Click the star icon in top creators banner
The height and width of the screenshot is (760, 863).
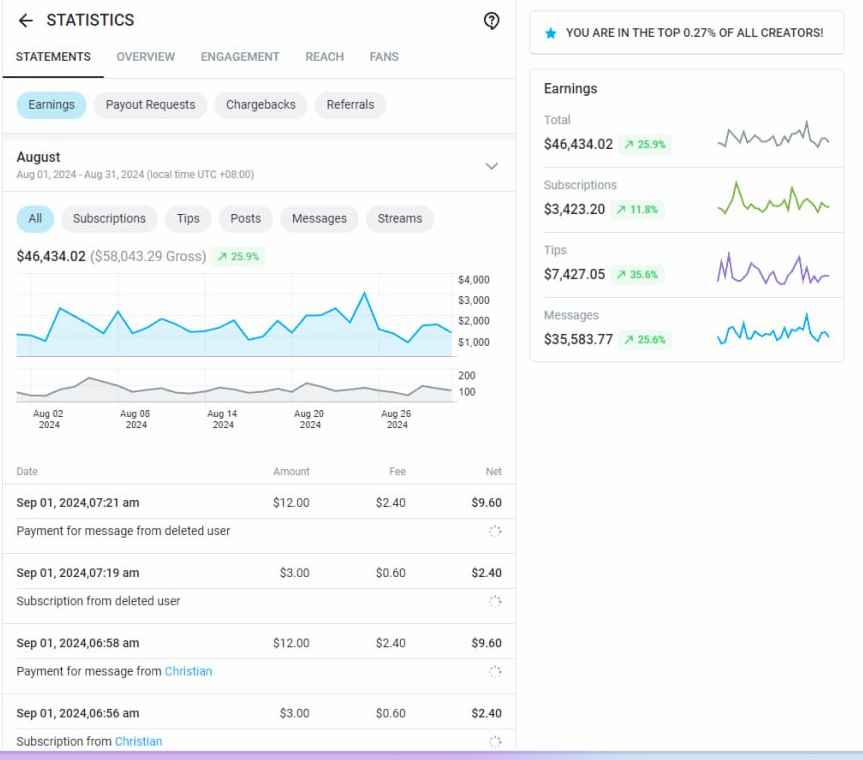pyautogui.click(x=550, y=33)
